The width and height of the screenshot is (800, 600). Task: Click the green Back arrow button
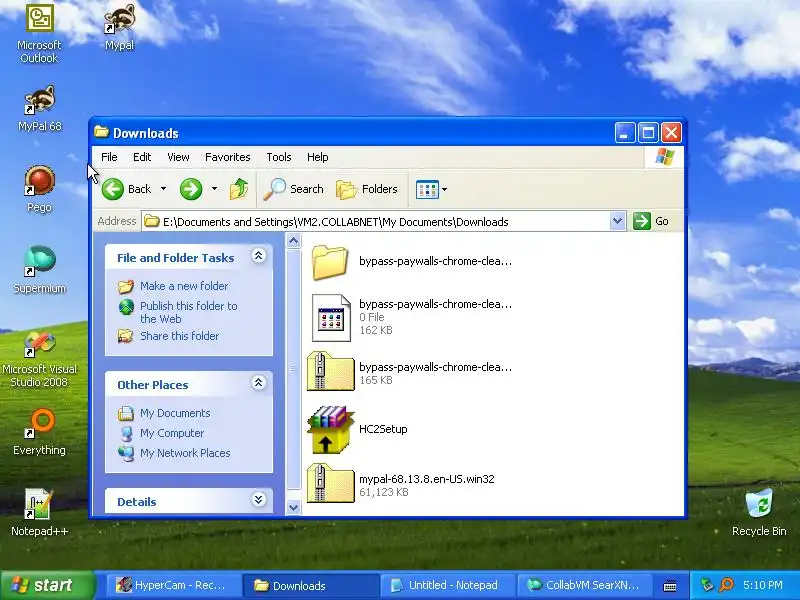[x=113, y=189]
